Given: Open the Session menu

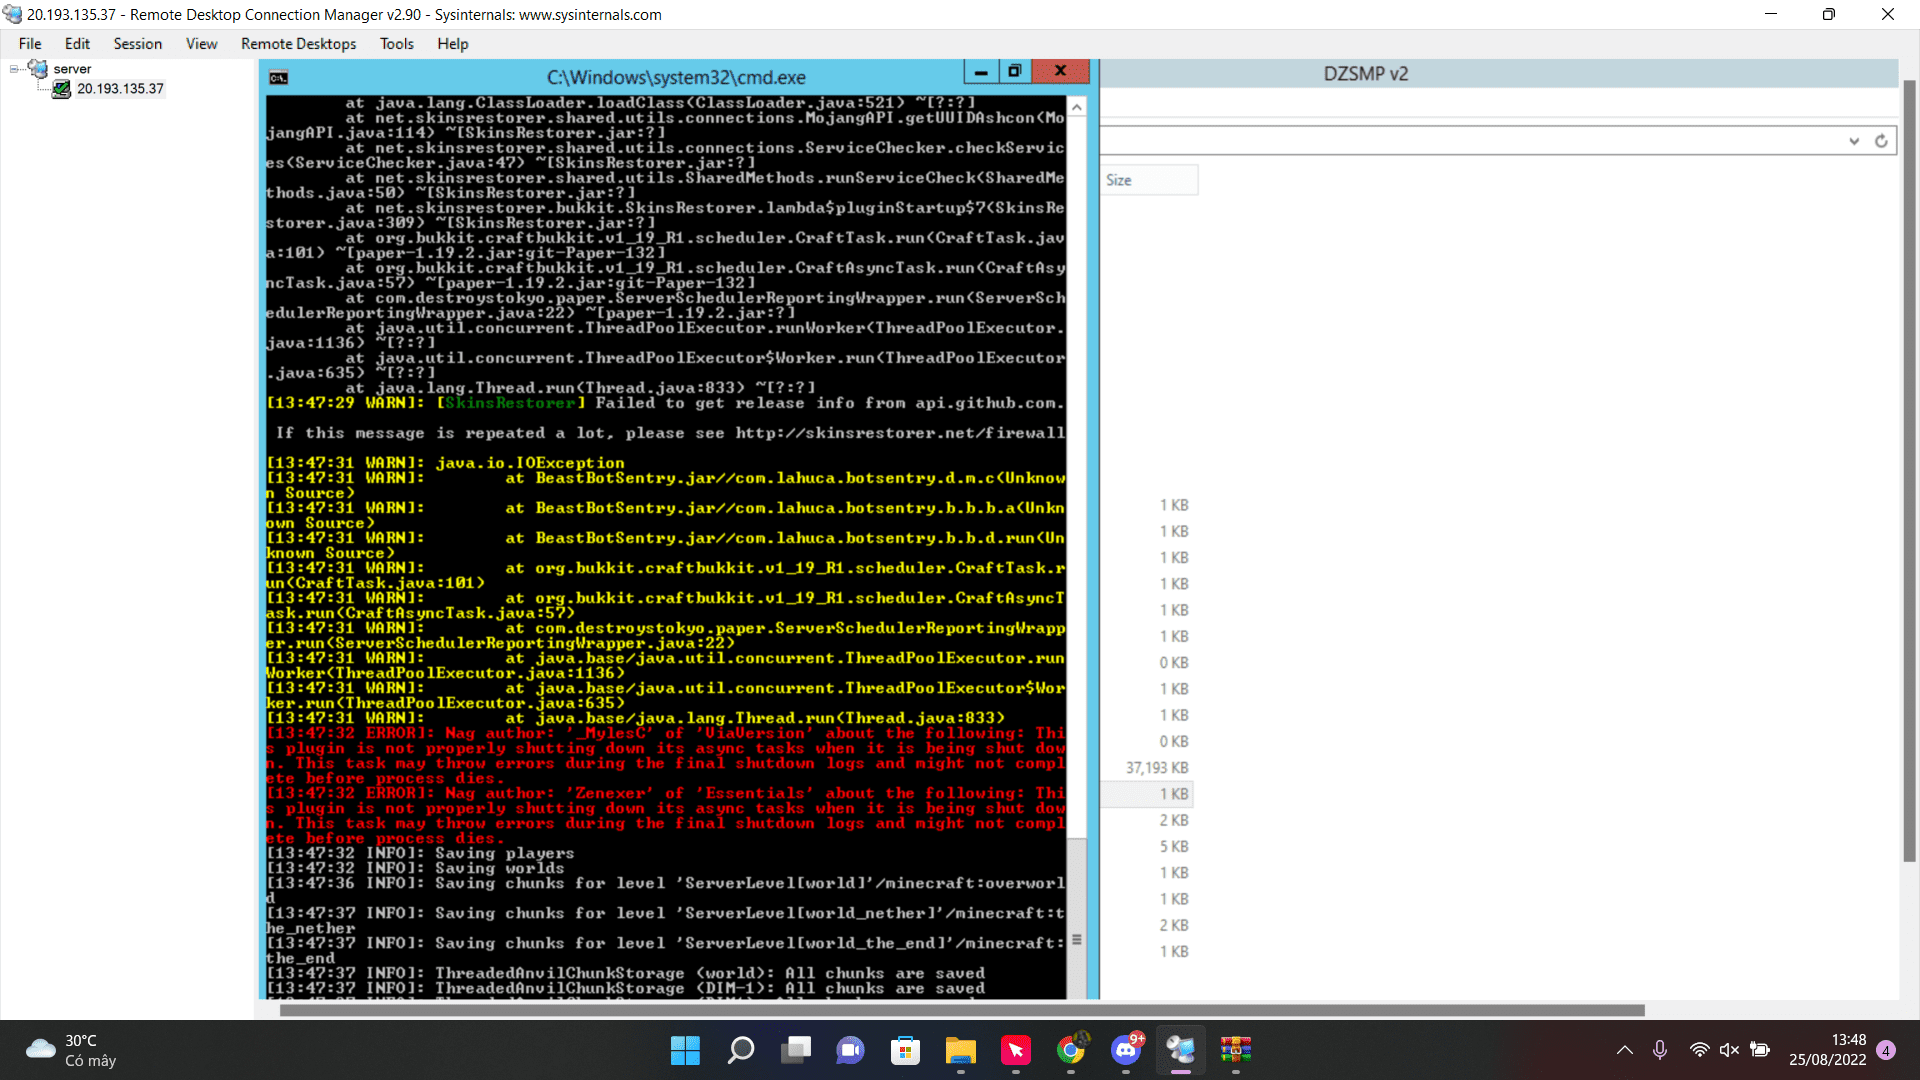Looking at the screenshot, I should pos(137,44).
